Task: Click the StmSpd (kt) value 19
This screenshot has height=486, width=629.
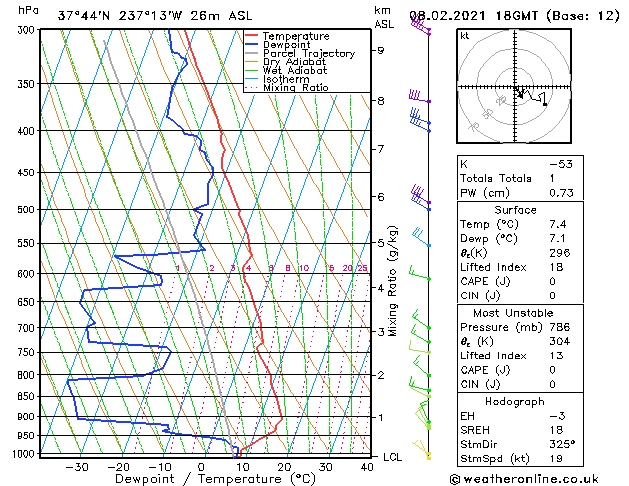Action: point(556,459)
